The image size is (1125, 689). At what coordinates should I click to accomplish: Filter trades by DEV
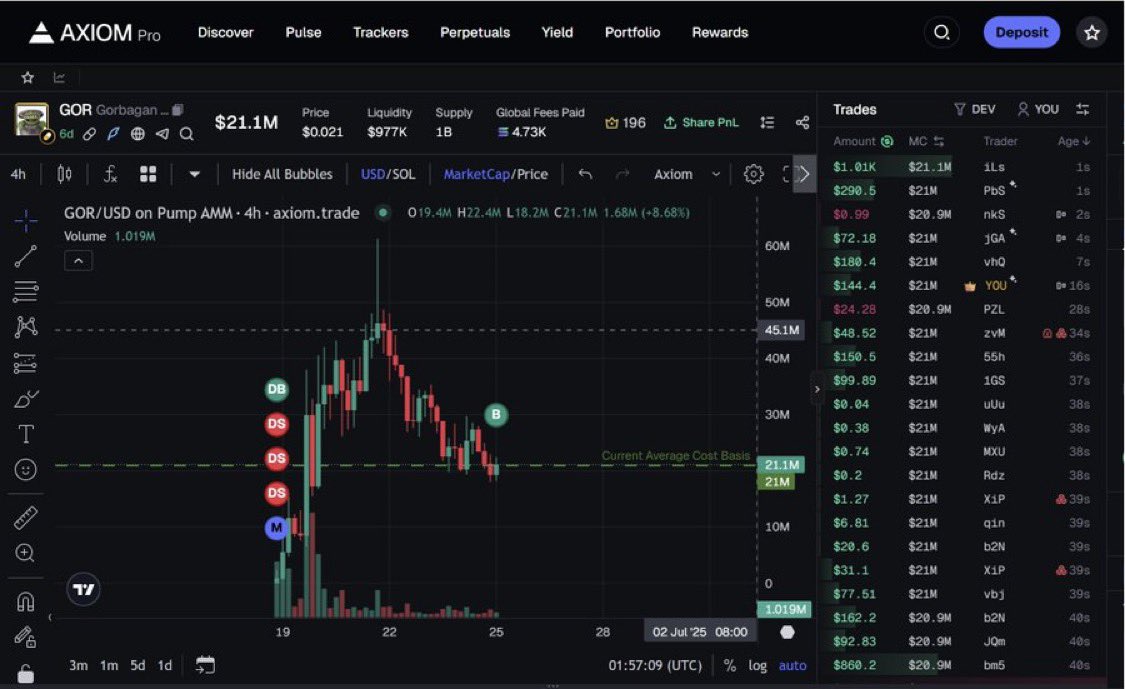pyautogui.click(x=974, y=109)
